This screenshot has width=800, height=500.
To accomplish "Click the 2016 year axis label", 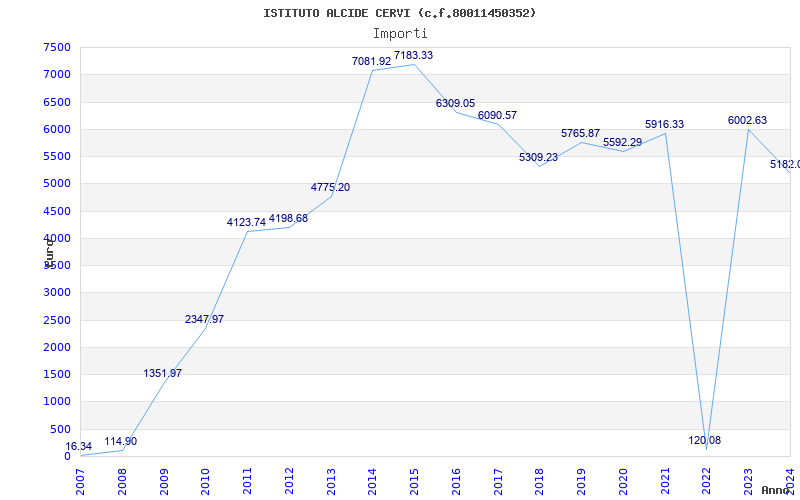I will click(x=456, y=481).
